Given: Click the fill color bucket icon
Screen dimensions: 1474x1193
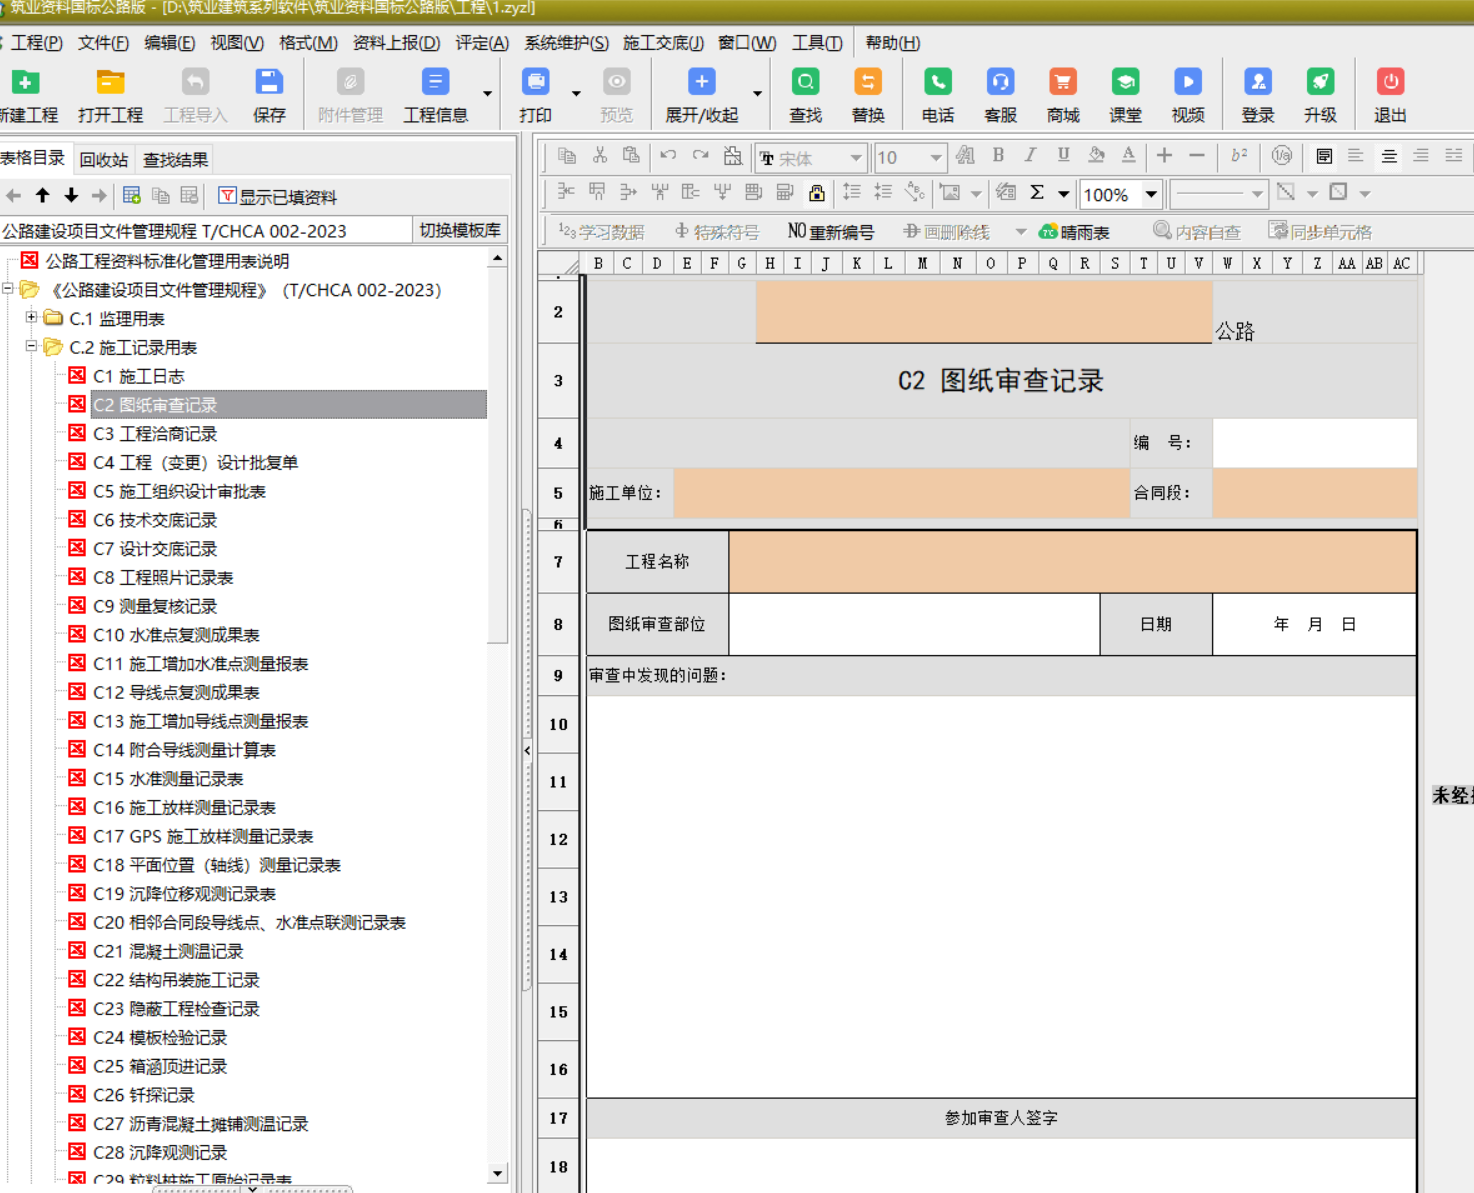Looking at the screenshot, I should click(x=1096, y=156).
